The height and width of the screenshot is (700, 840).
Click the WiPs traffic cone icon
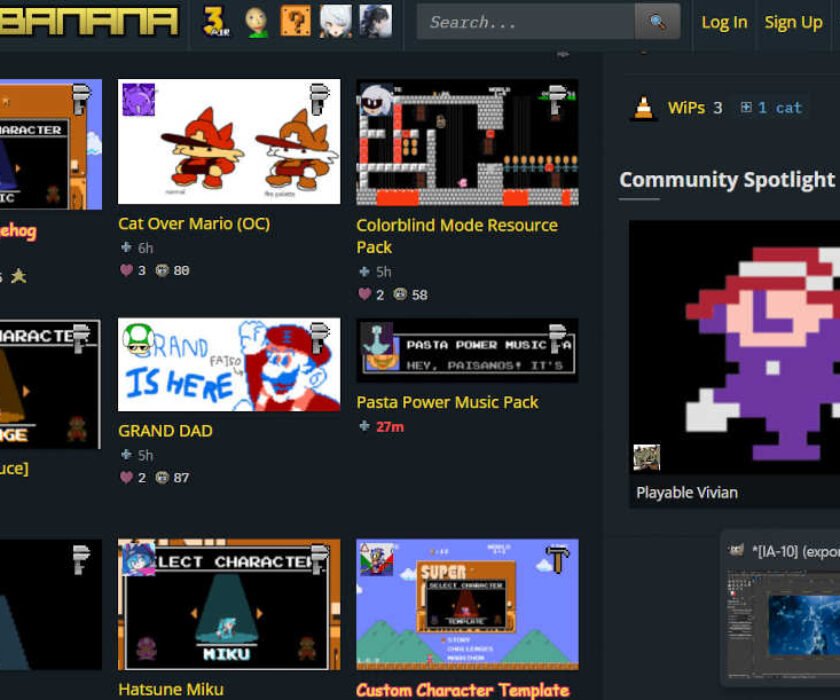pyautogui.click(x=644, y=108)
